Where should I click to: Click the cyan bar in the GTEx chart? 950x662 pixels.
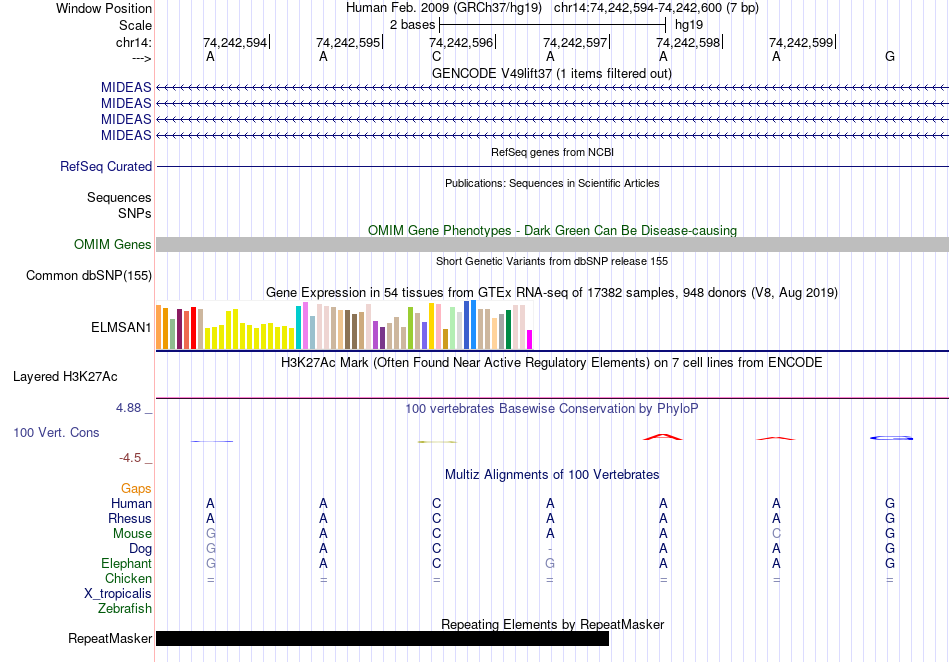click(x=298, y=327)
